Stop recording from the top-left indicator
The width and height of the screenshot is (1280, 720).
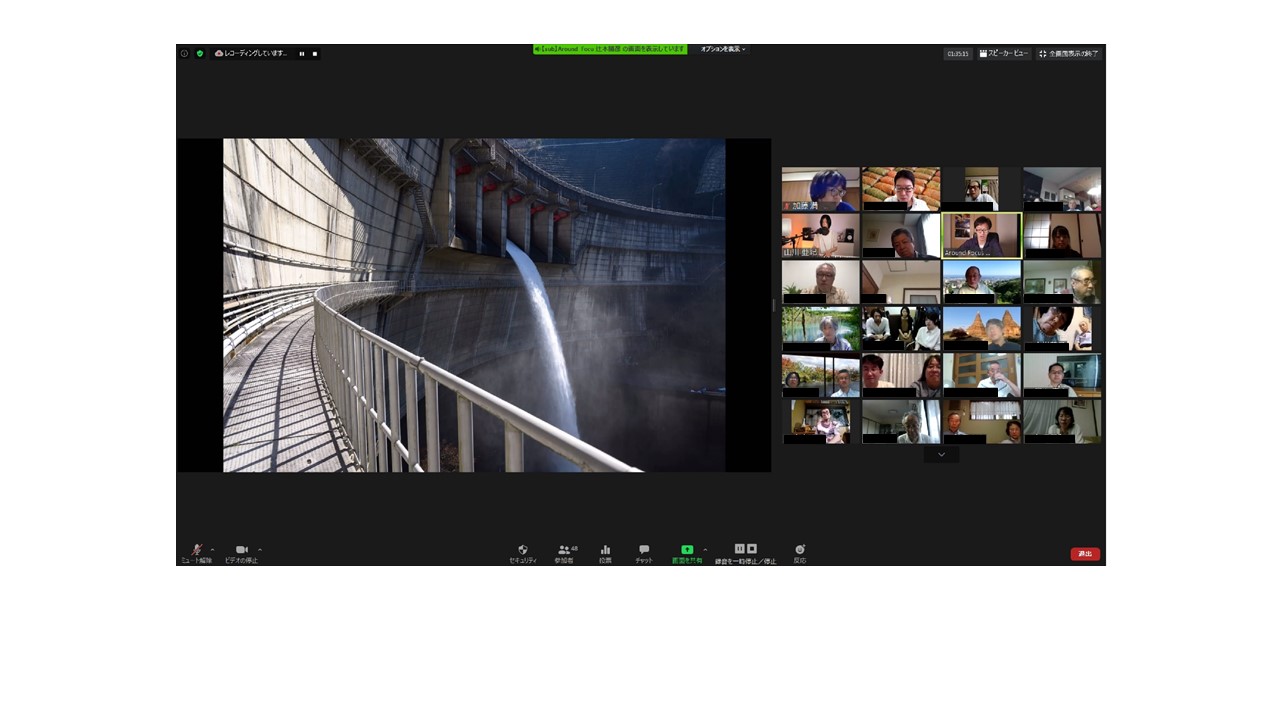314,53
